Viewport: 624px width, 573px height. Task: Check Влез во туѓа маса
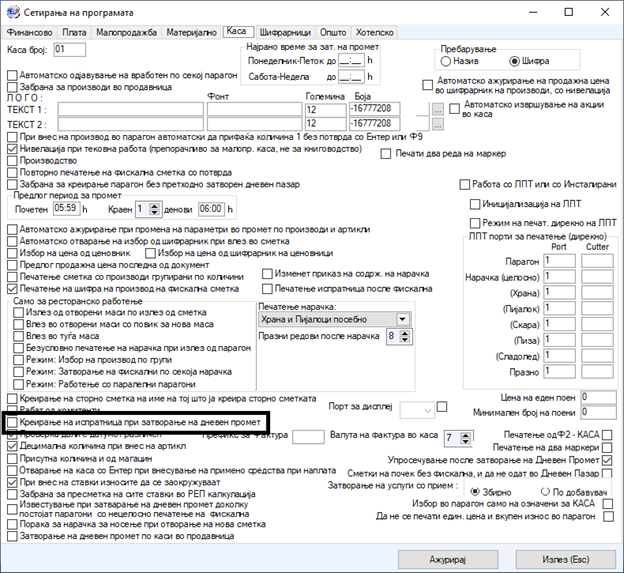18,336
